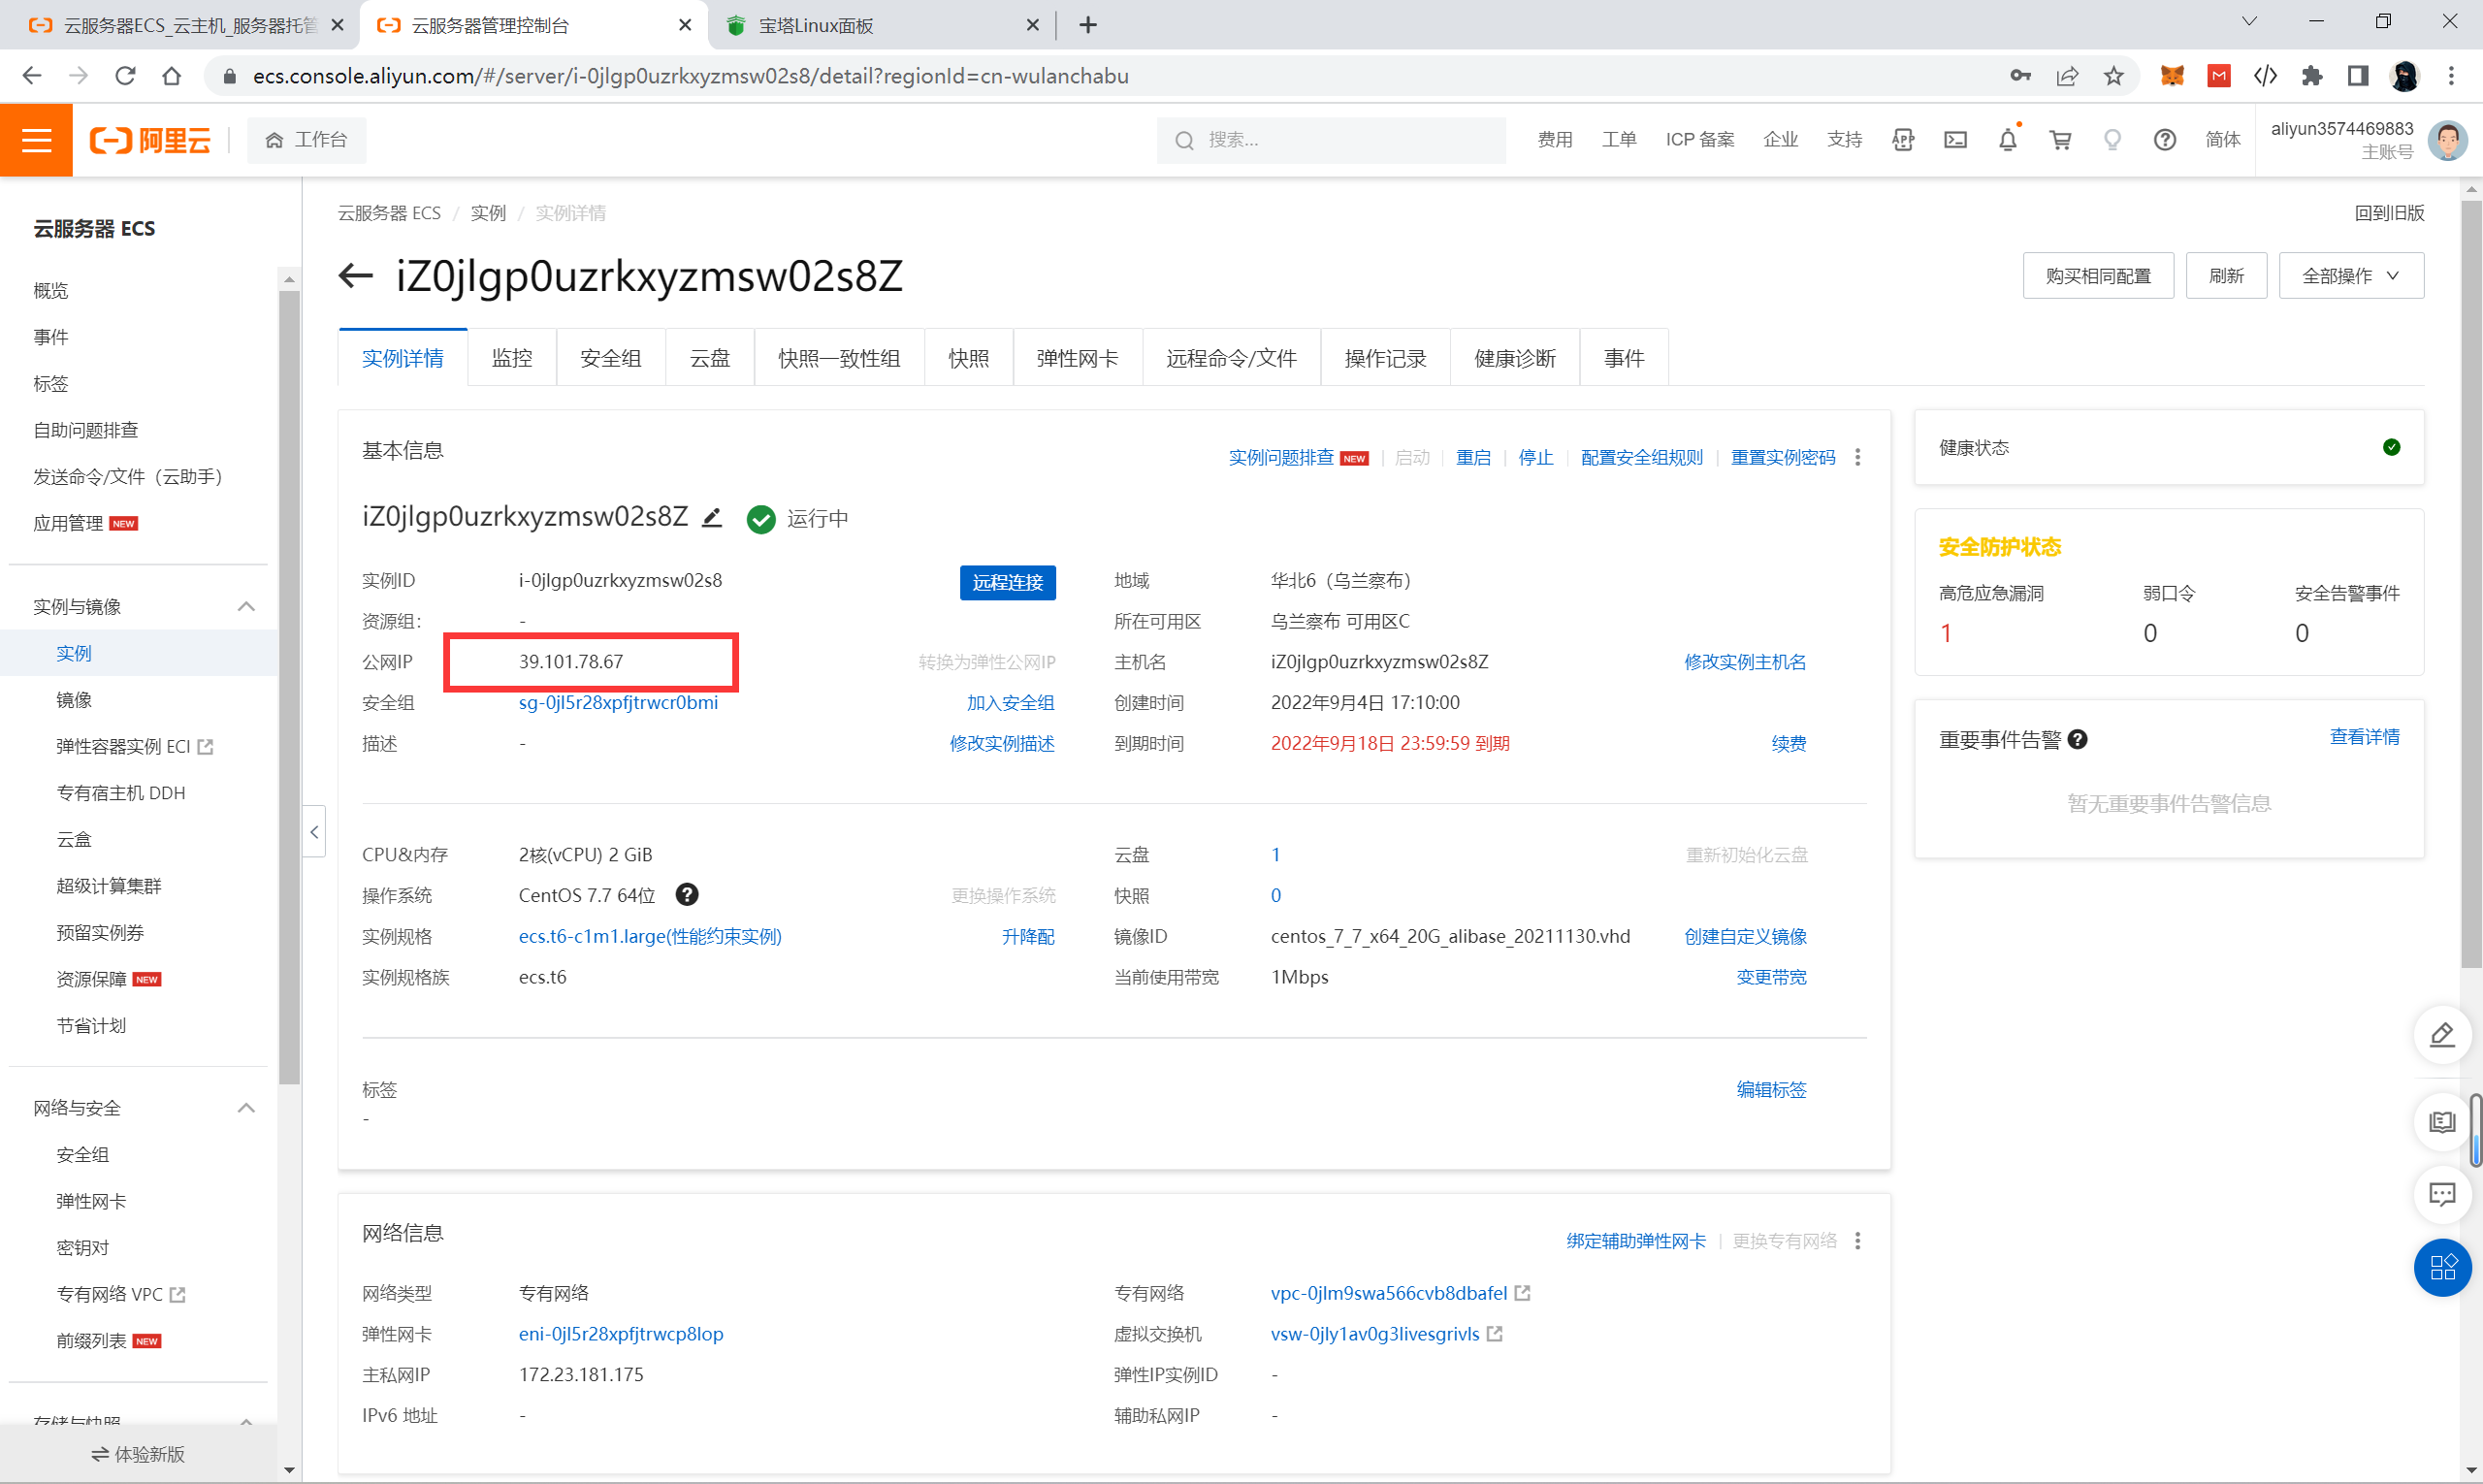Open the 远程命令/文件 tab

coord(1231,358)
